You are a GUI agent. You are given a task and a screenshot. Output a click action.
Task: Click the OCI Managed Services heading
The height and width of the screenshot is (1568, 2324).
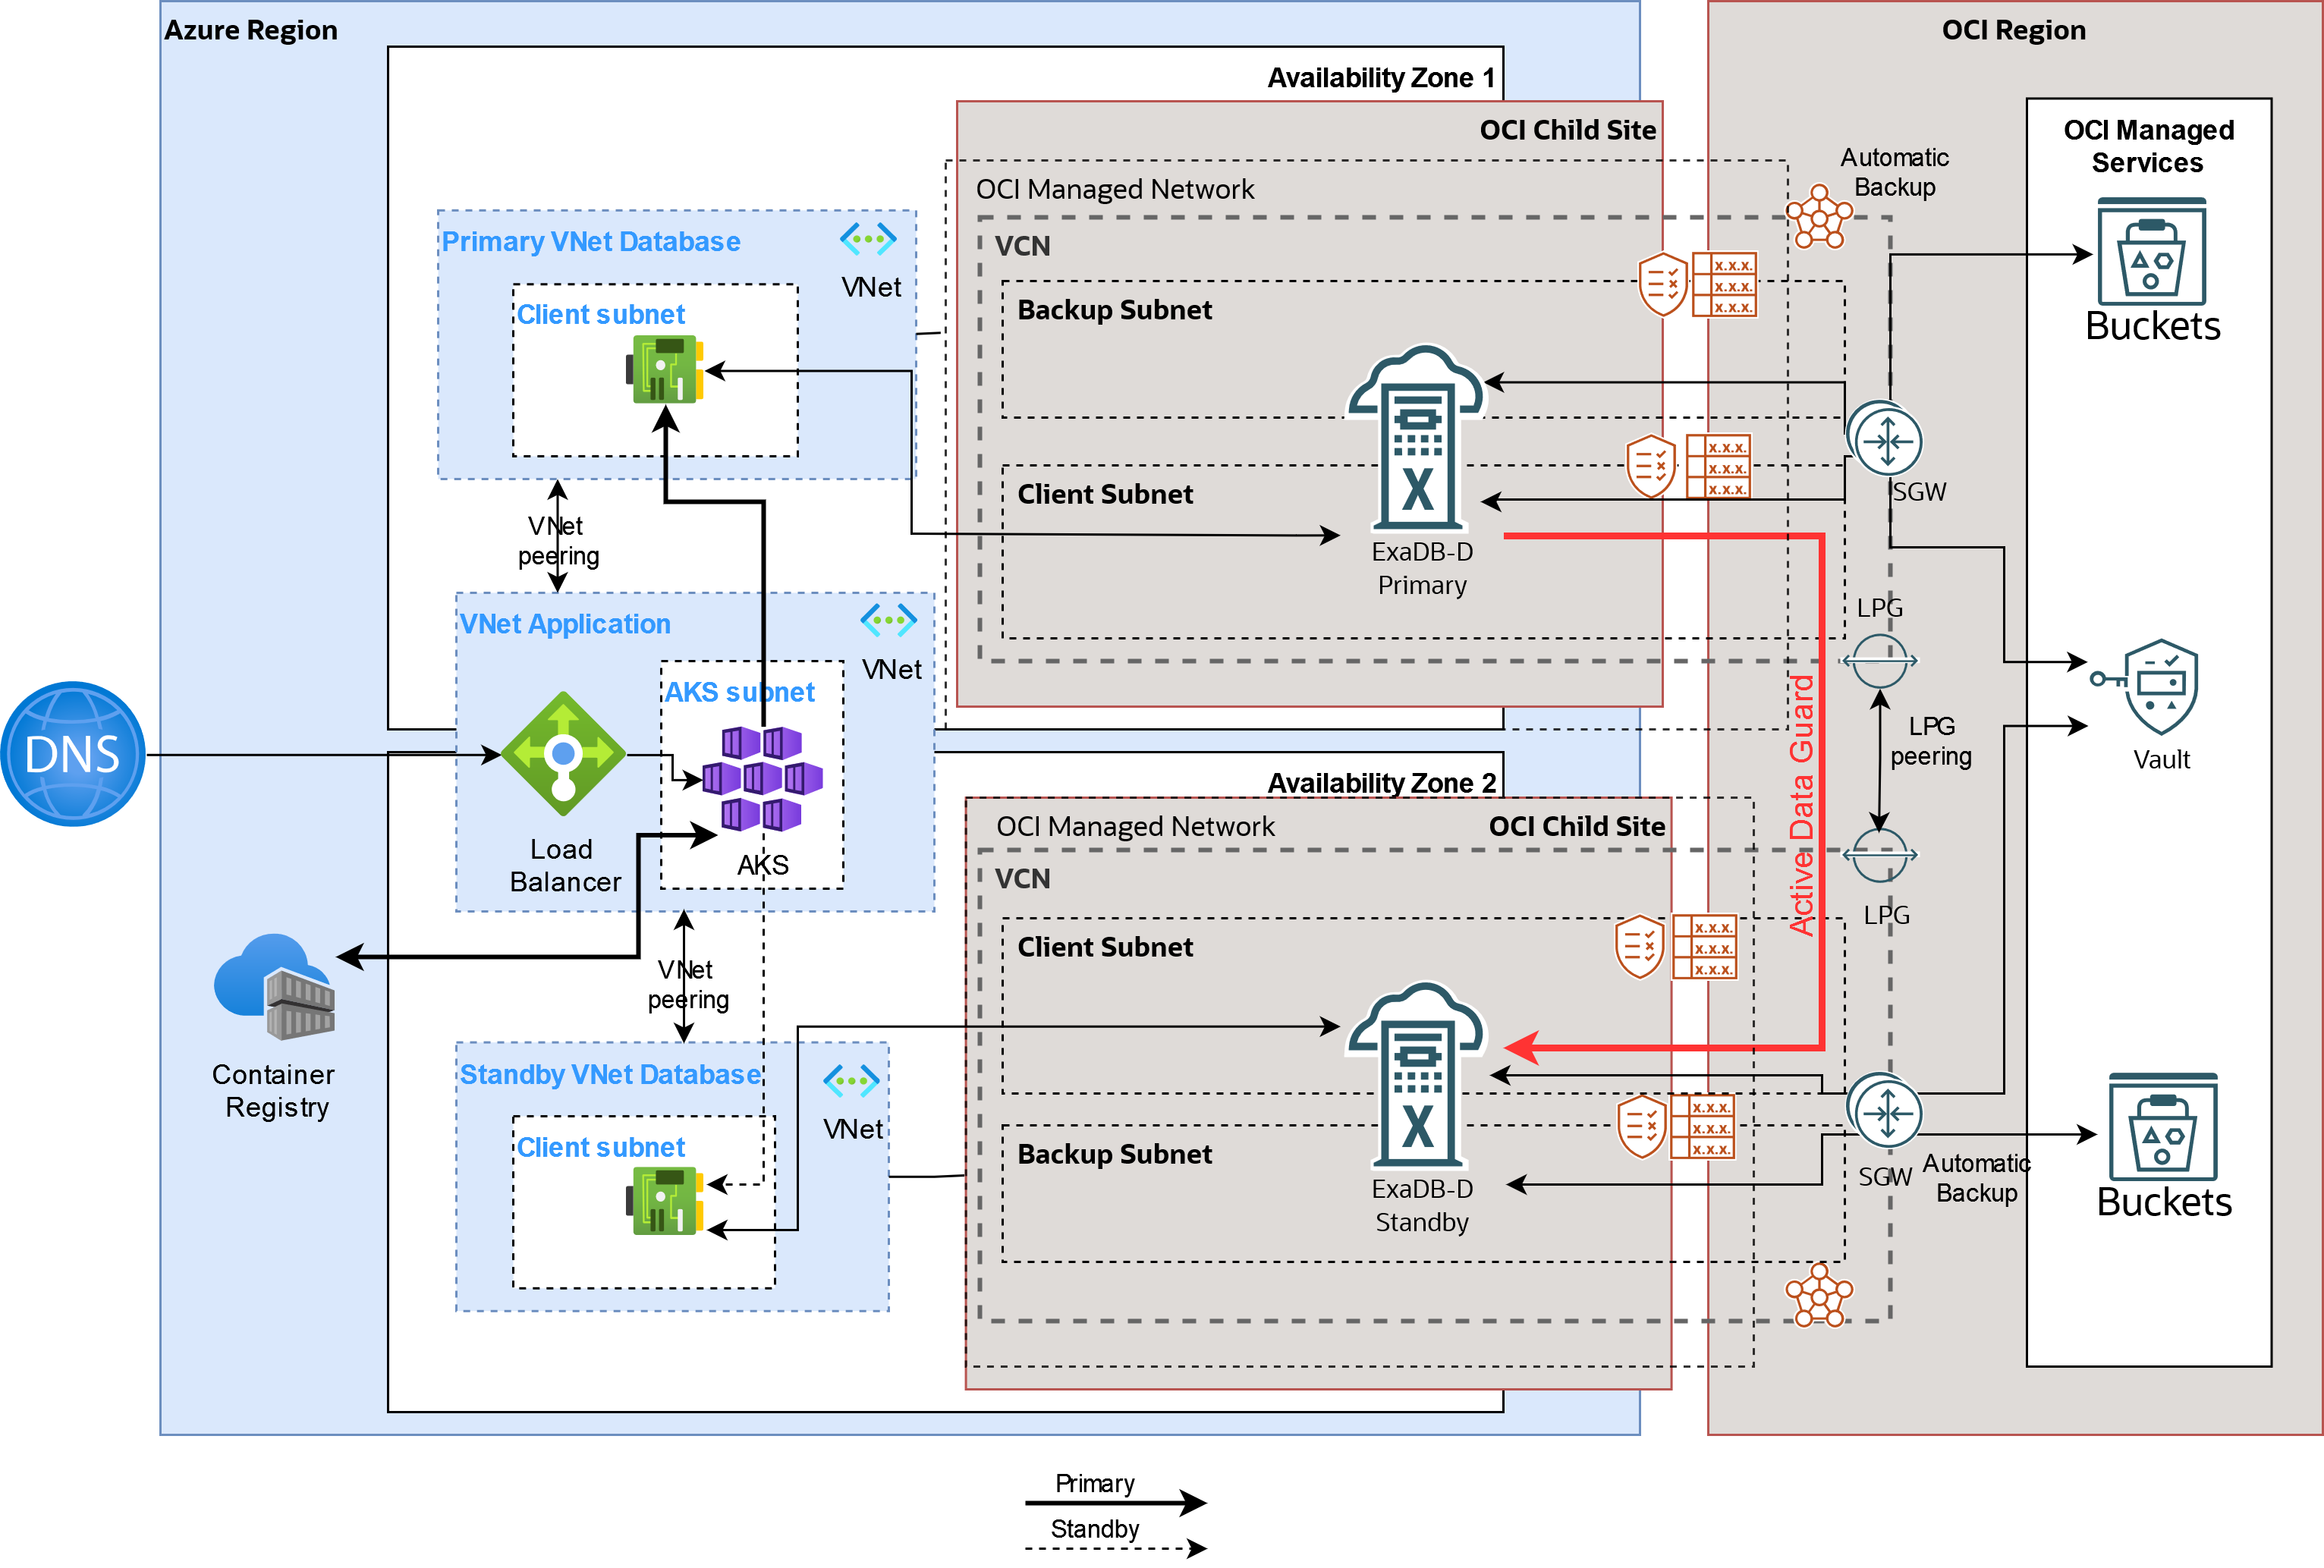(2148, 146)
